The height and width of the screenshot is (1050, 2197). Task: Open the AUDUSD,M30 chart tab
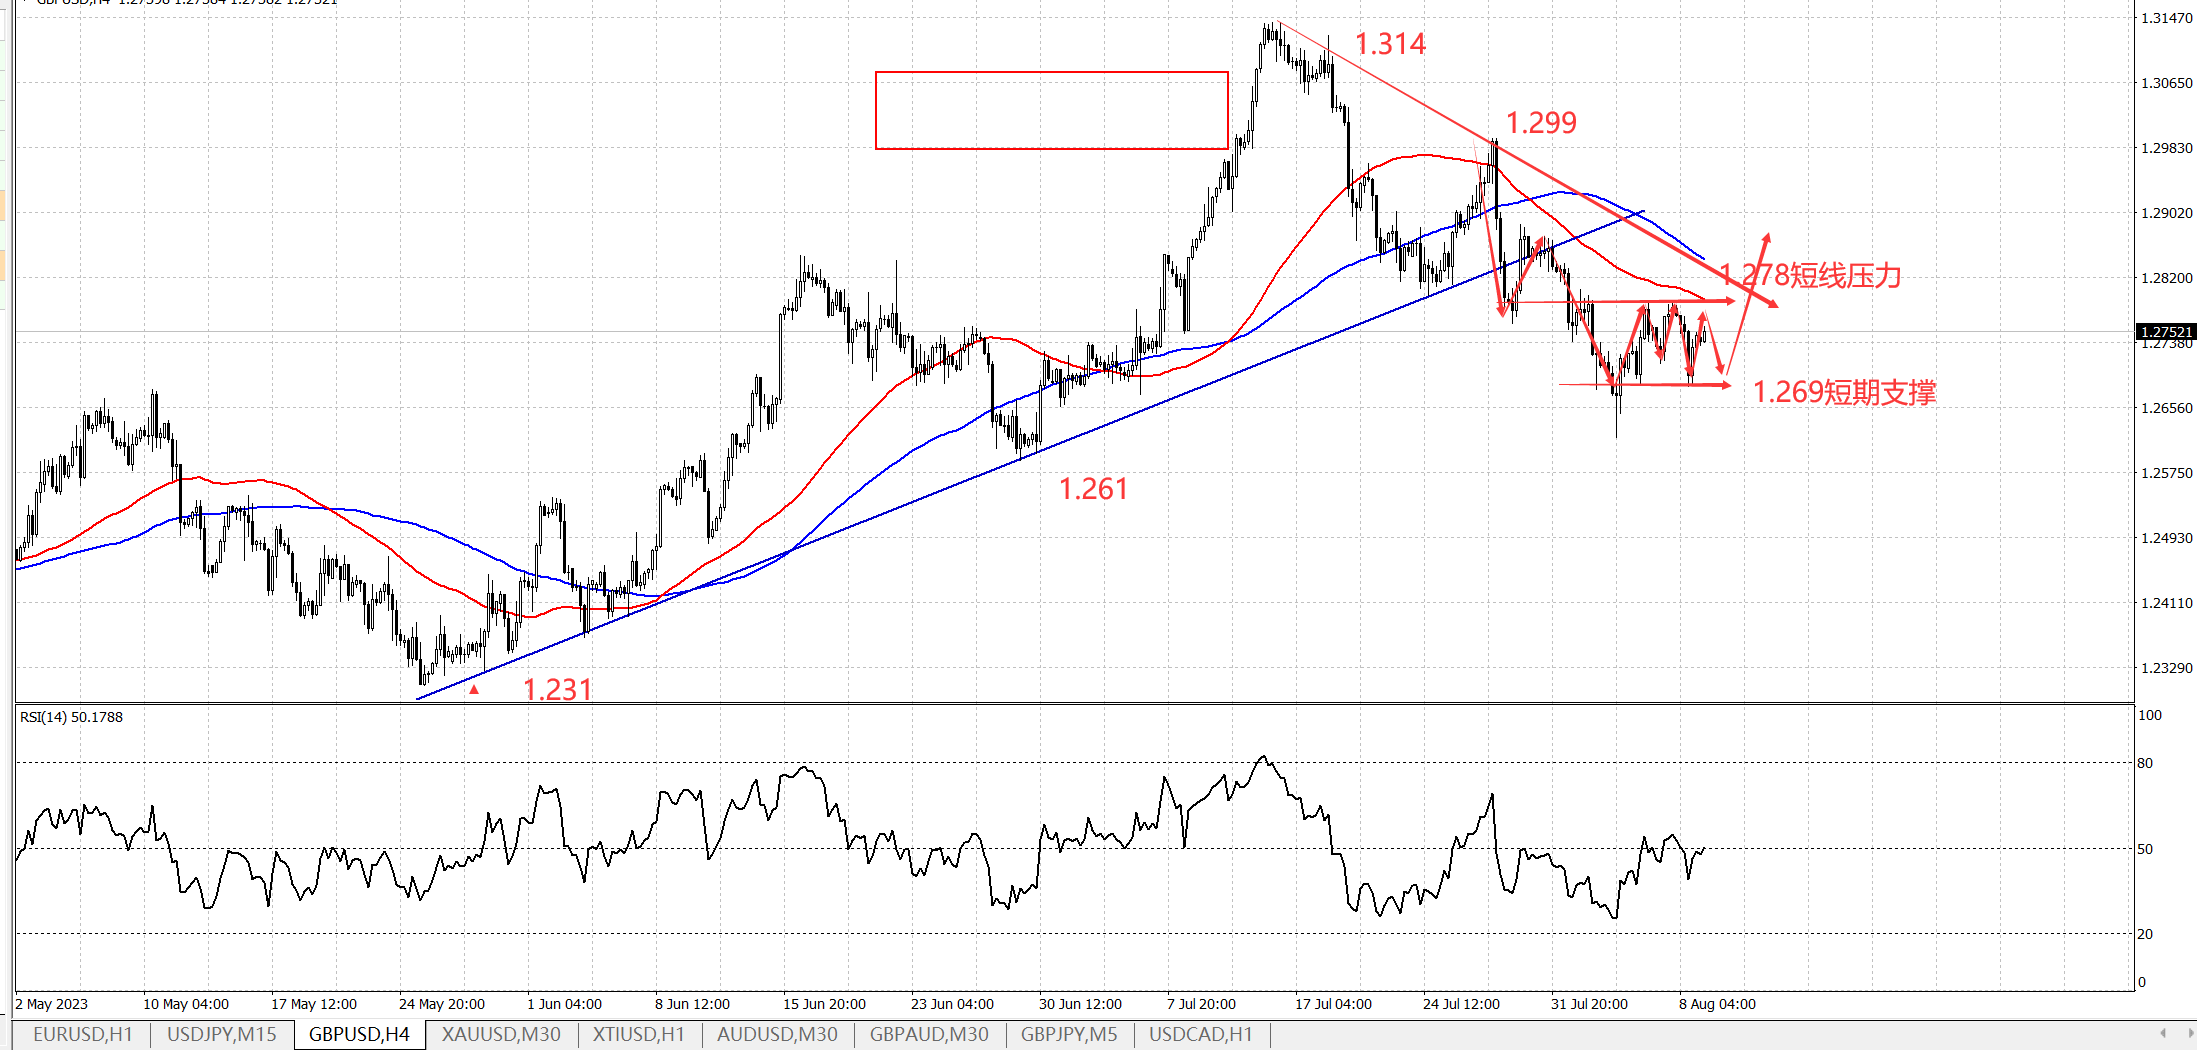777,1034
